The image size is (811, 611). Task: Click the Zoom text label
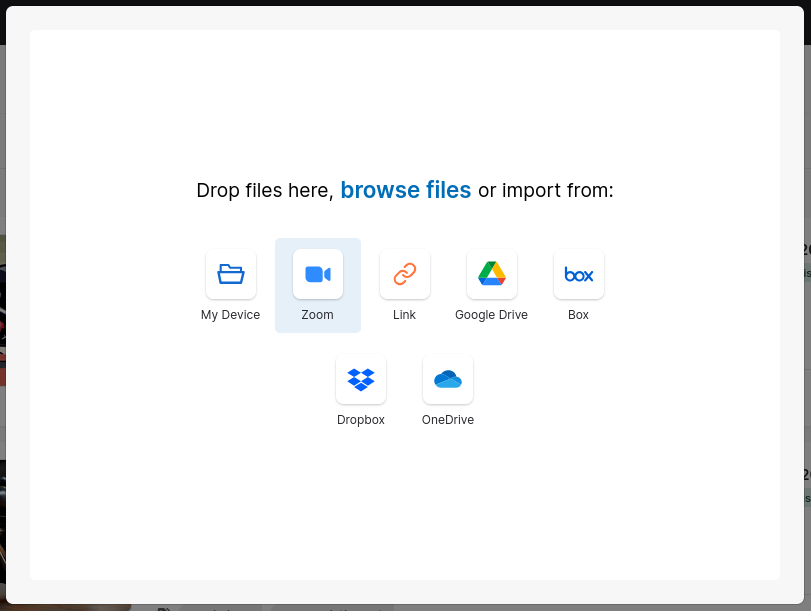click(318, 315)
